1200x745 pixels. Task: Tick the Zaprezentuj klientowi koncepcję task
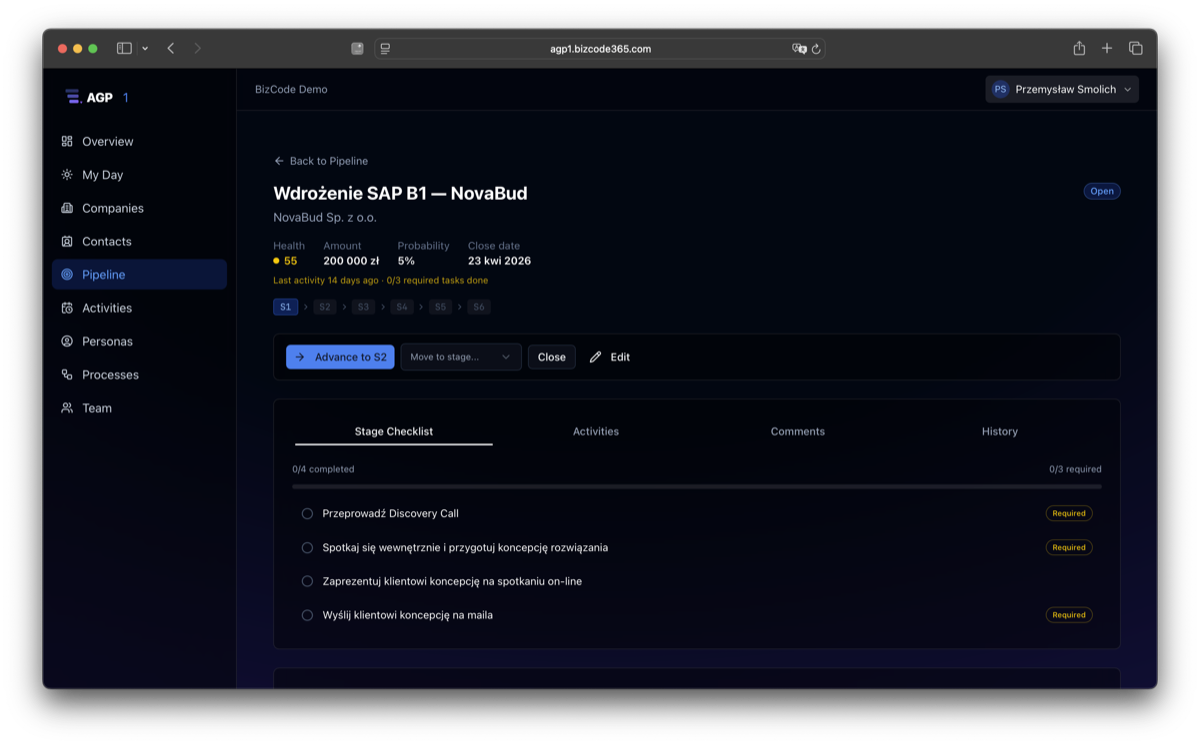307,581
